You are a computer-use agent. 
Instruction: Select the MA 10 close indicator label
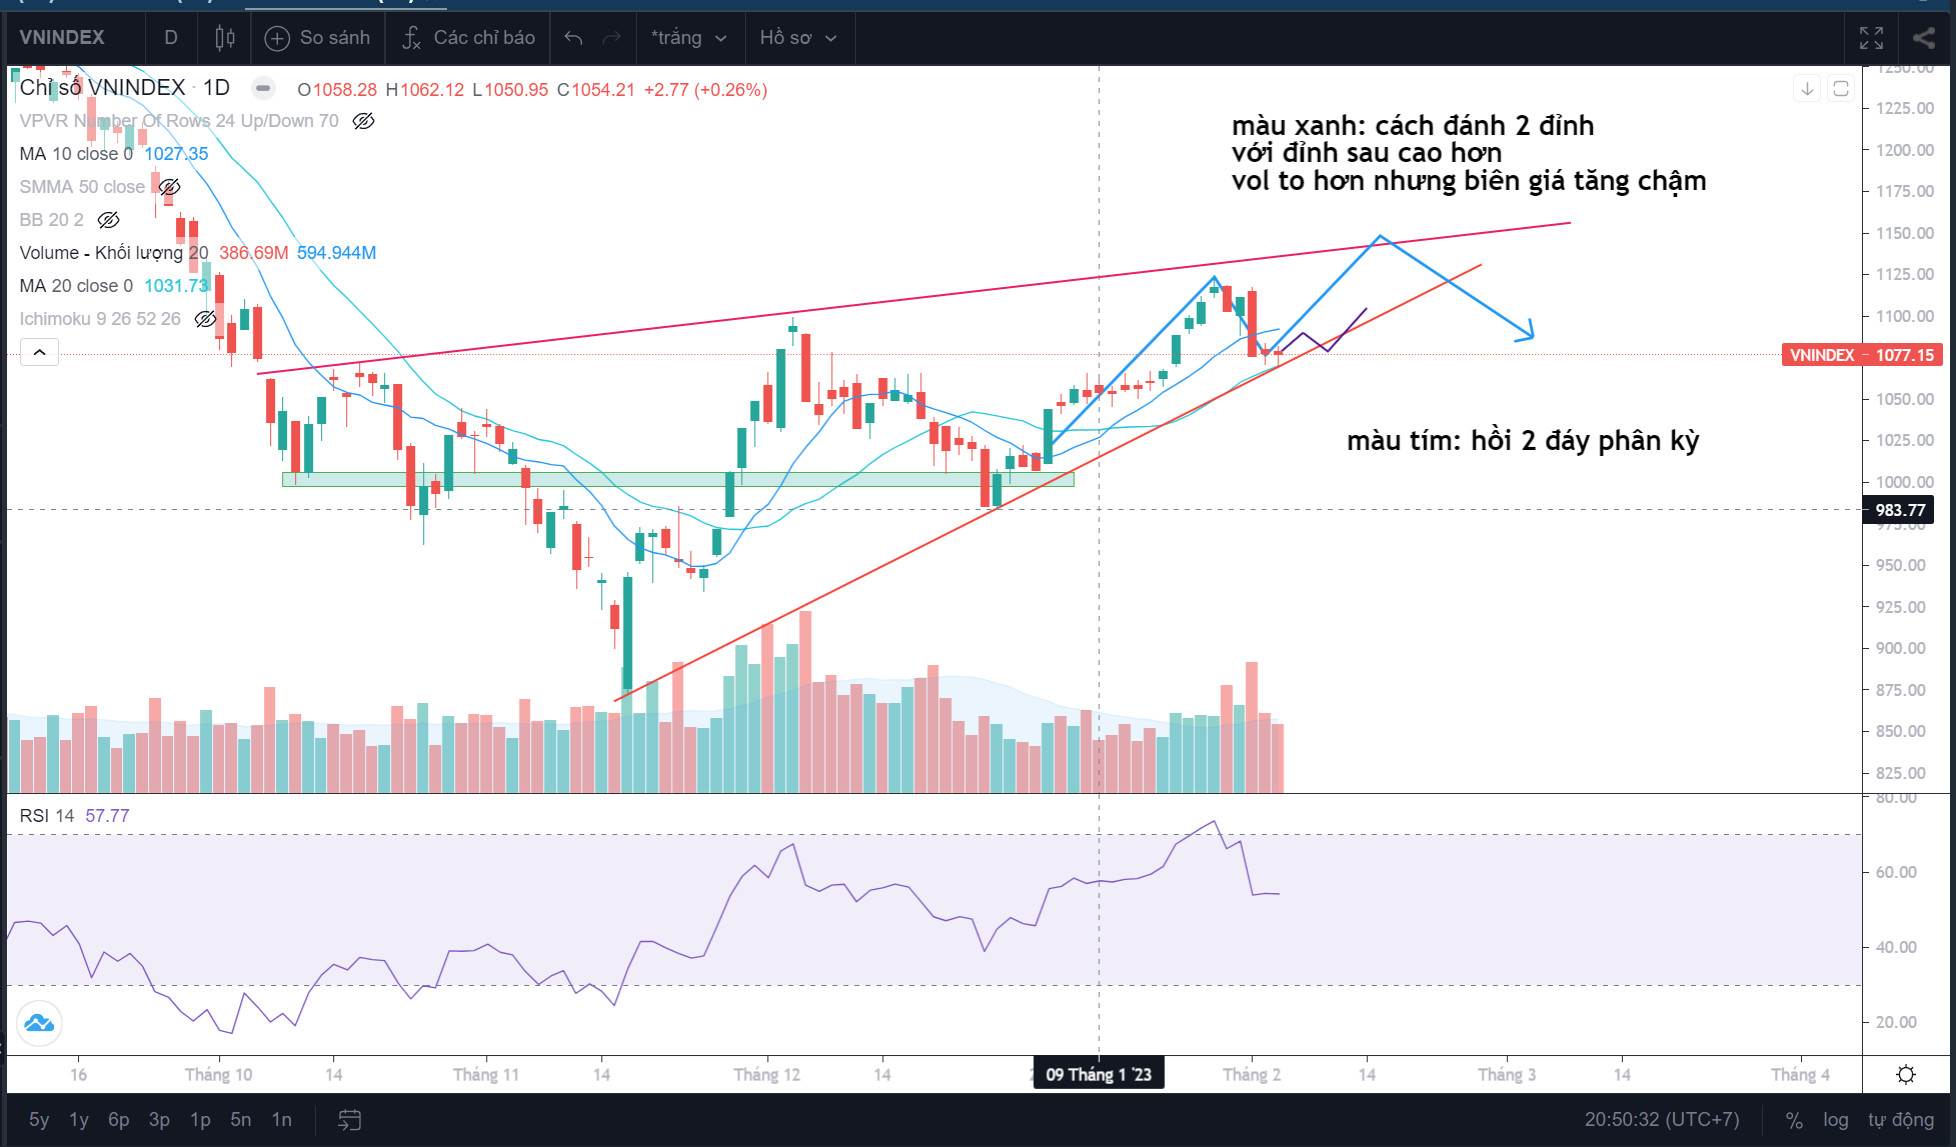pos(76,154)
